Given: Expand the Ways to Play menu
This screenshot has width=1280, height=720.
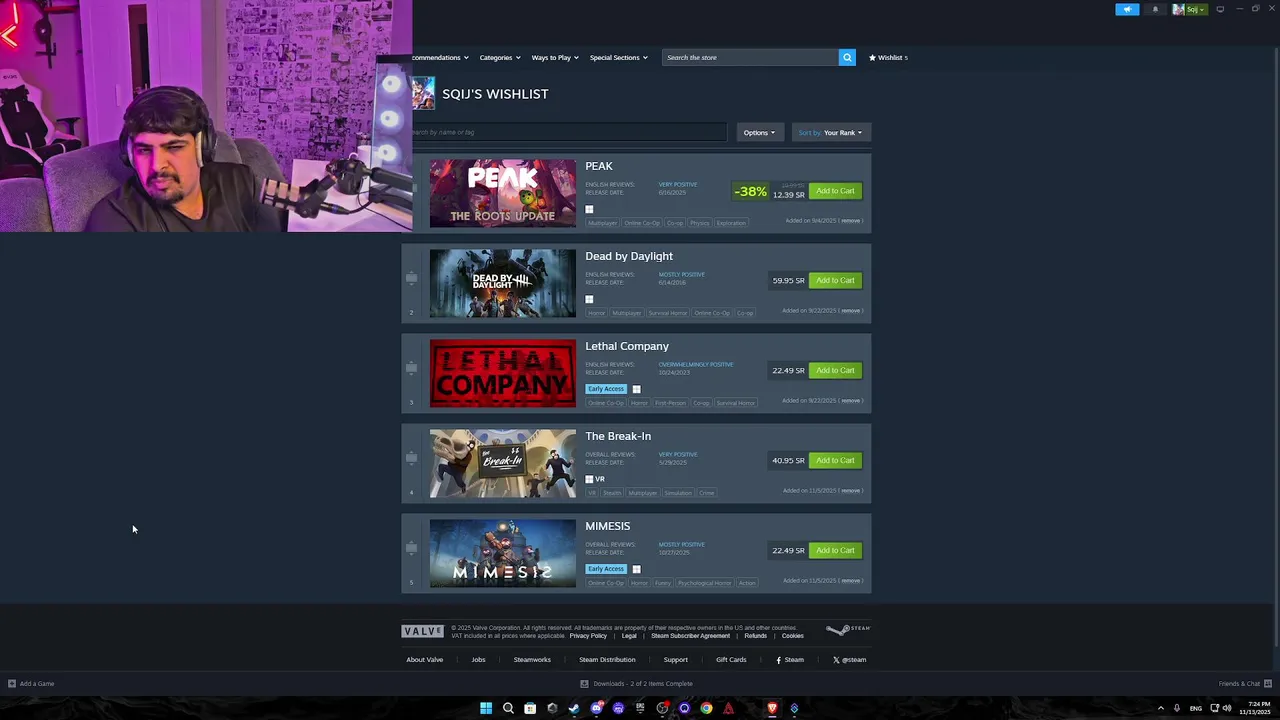Looking at the screenshot, I should pos(555,57).
